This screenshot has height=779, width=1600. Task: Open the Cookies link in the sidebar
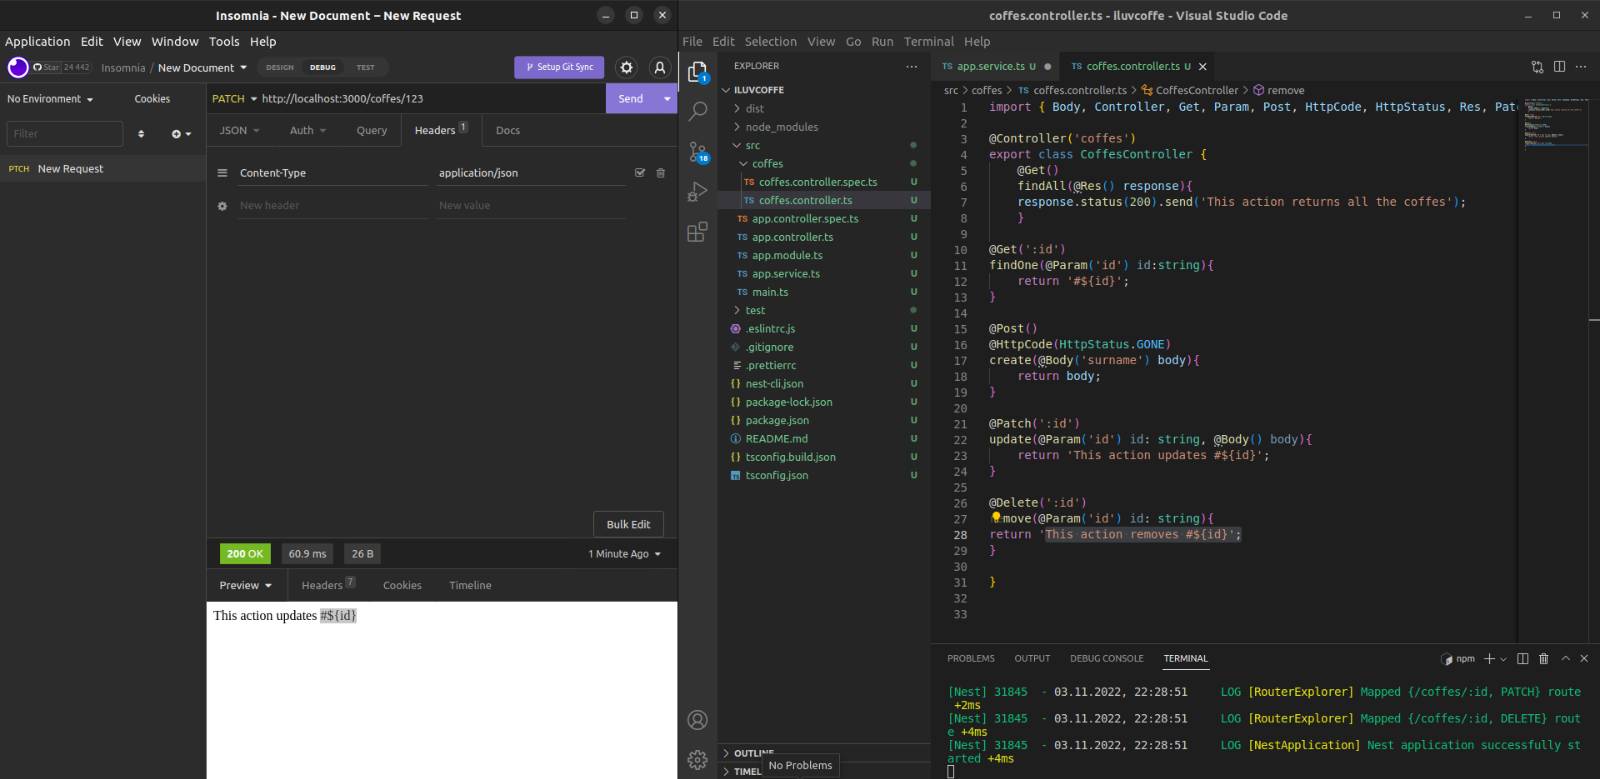click(152, 99)
